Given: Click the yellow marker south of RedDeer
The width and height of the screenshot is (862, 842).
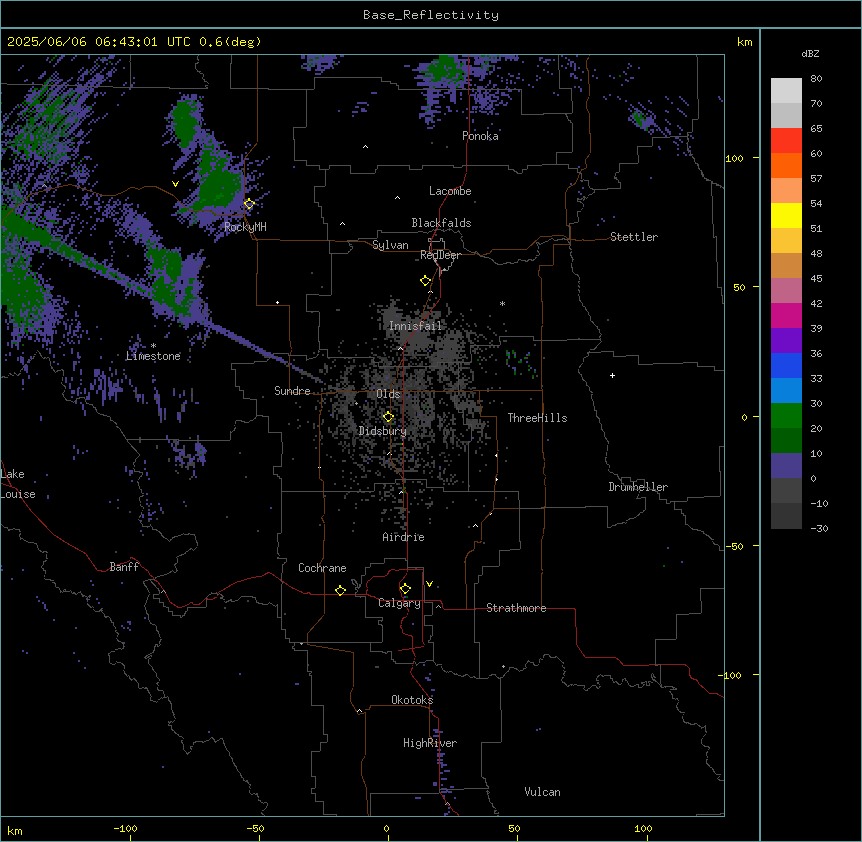Looking at the screenshot, I should (x=425, y=281).
